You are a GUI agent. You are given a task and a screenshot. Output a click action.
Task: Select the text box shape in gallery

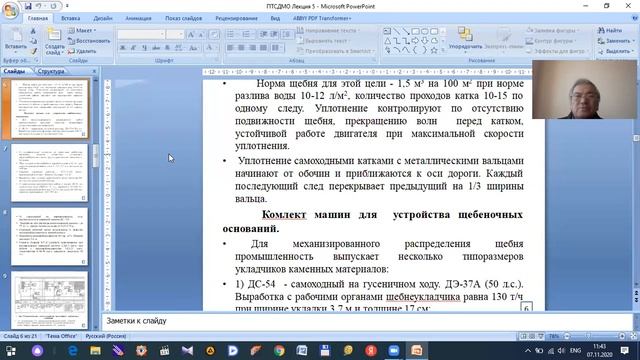point(387,31)
